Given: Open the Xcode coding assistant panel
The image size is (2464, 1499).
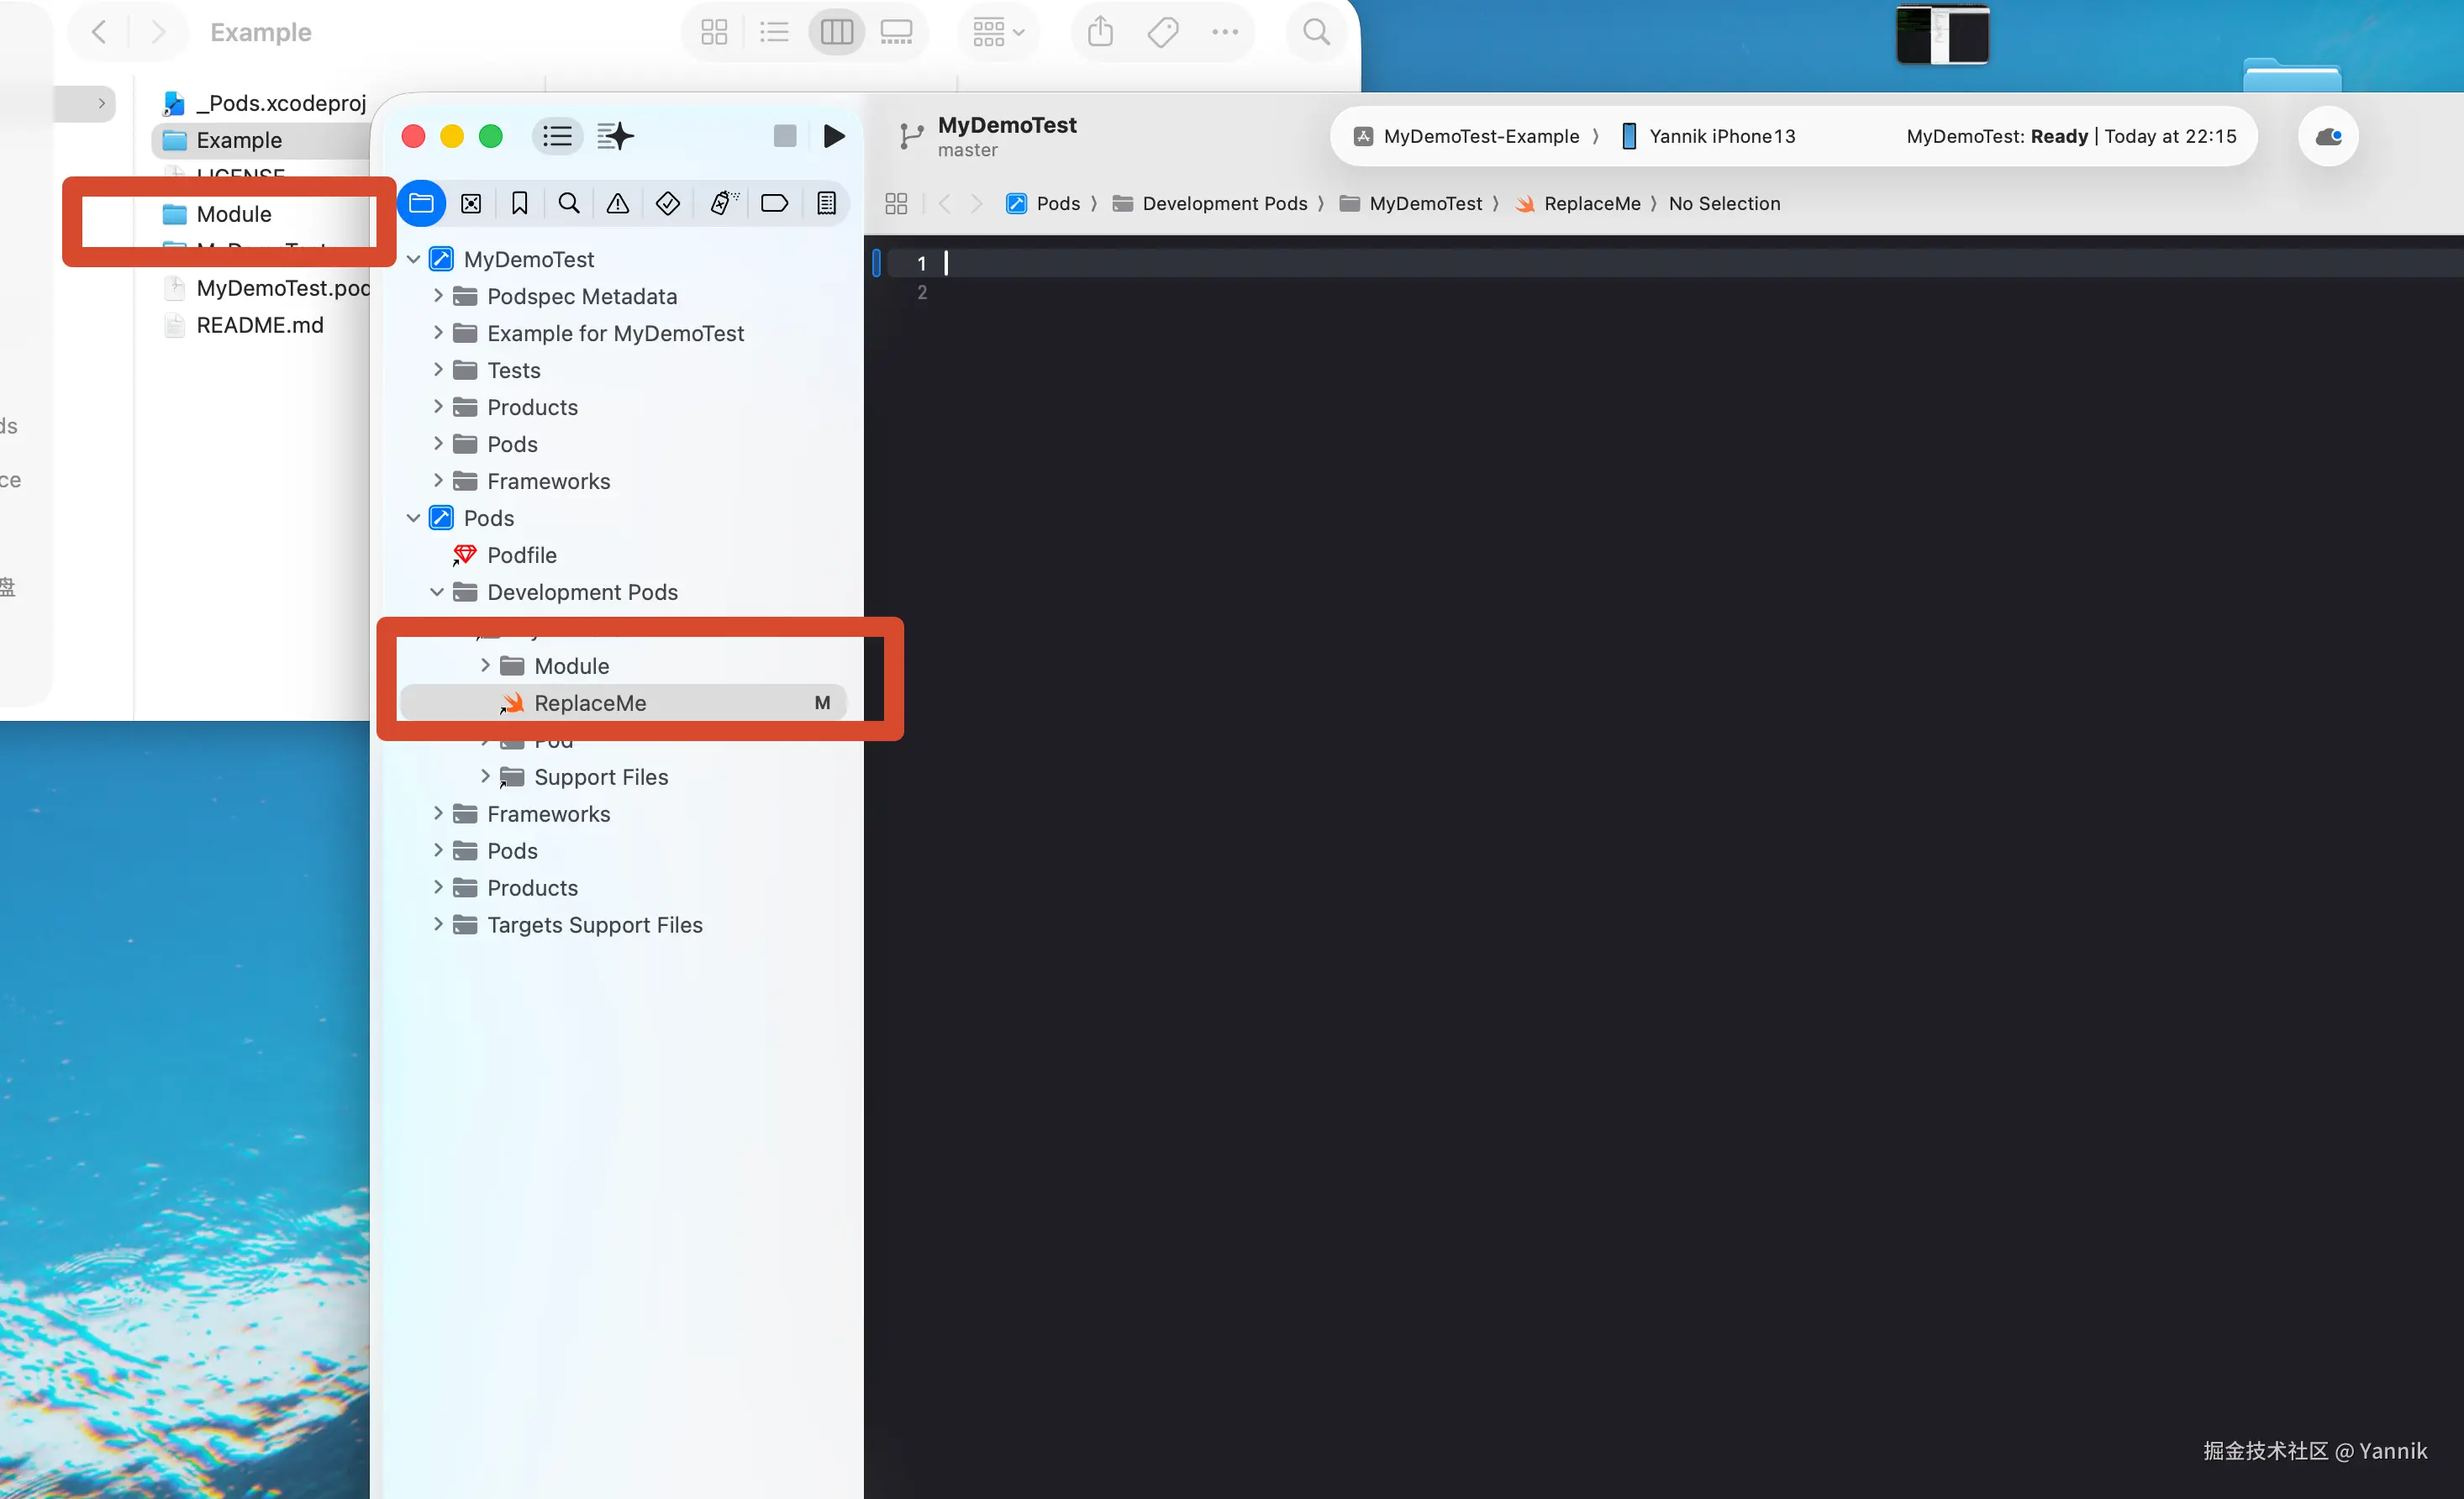Looking at the screenshot, I should coord(615,136).
